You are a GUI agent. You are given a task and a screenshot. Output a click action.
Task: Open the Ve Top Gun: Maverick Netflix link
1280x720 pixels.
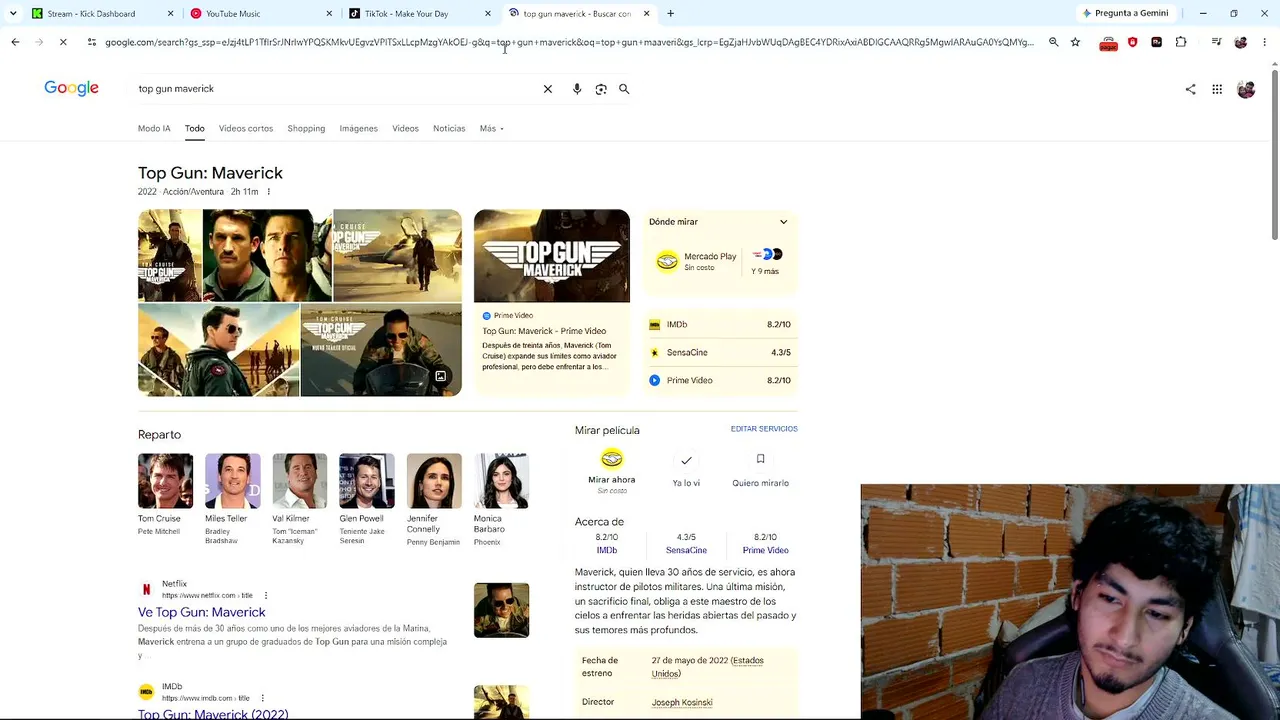[x=202, y=612]
